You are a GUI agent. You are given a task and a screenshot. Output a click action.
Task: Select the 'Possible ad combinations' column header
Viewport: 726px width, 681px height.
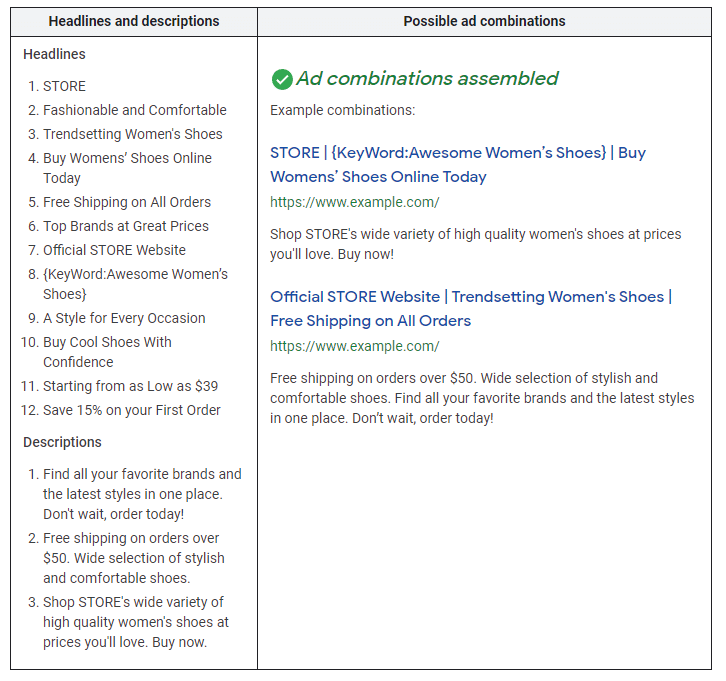click(x=484, y=21)
